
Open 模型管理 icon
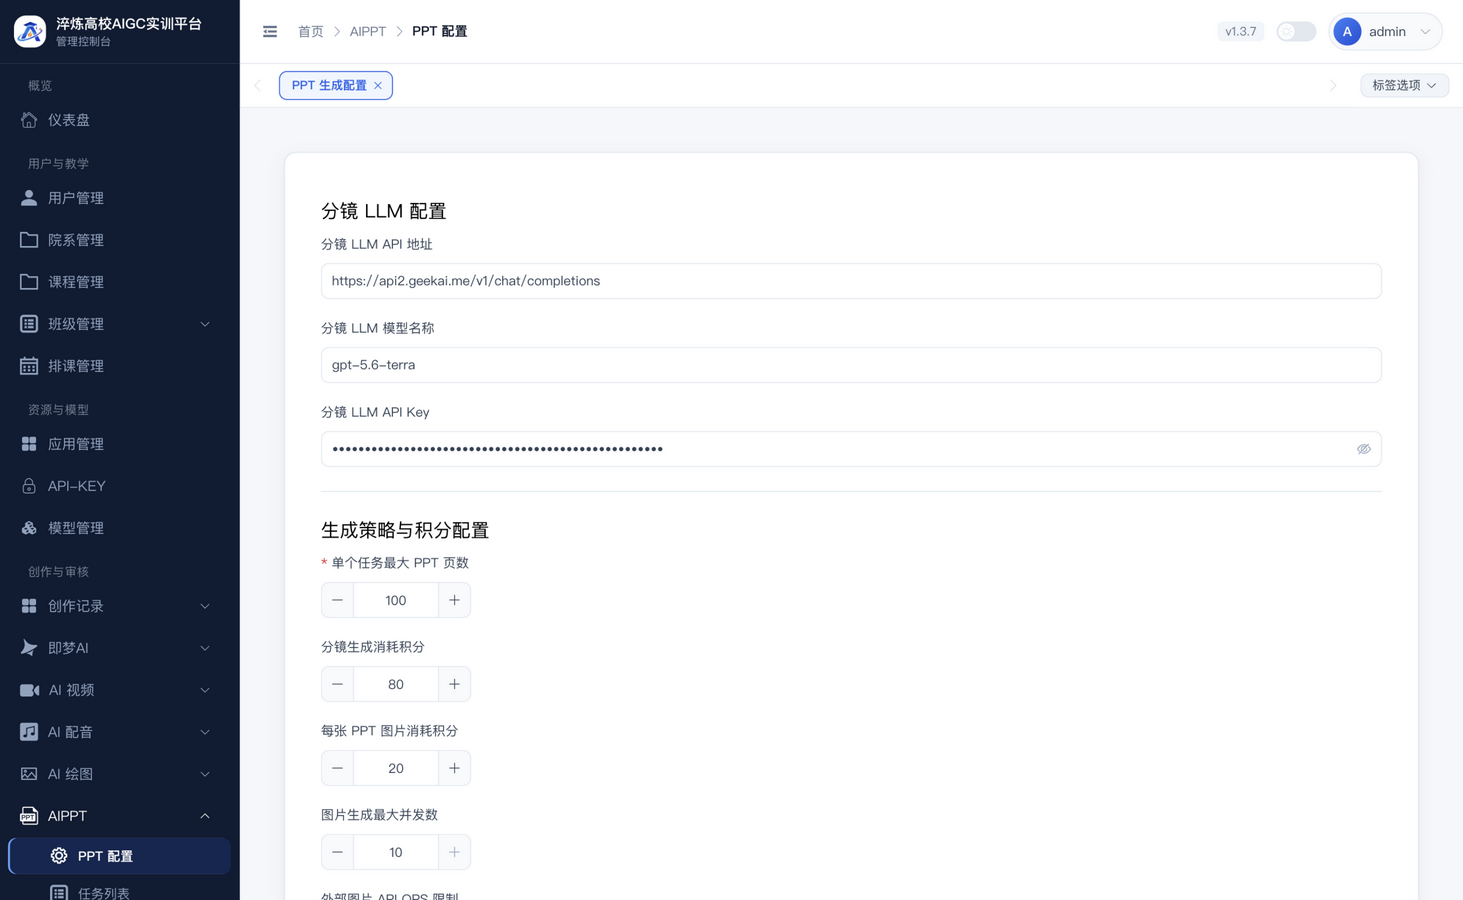(x=29, y=528)
